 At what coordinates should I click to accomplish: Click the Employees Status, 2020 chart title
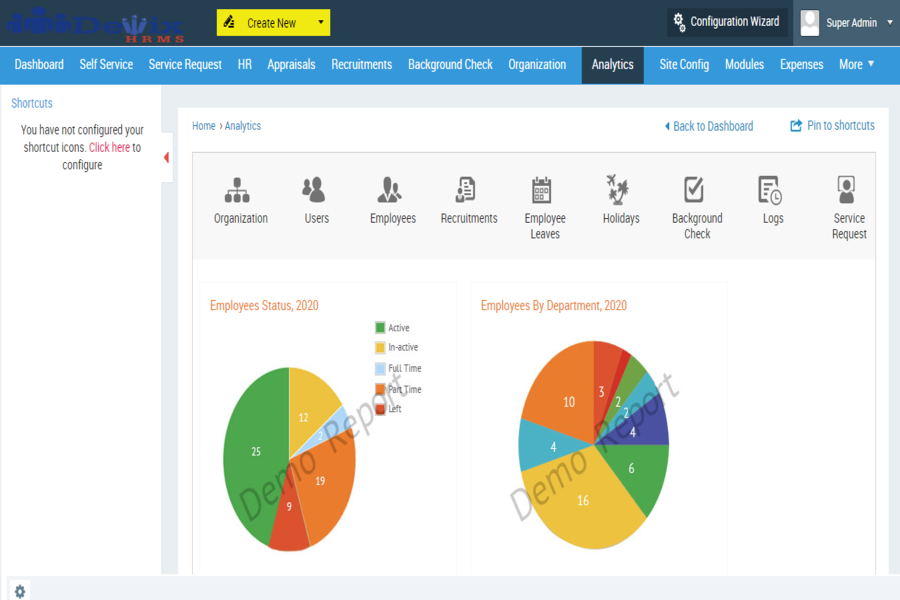click(264, 305)
